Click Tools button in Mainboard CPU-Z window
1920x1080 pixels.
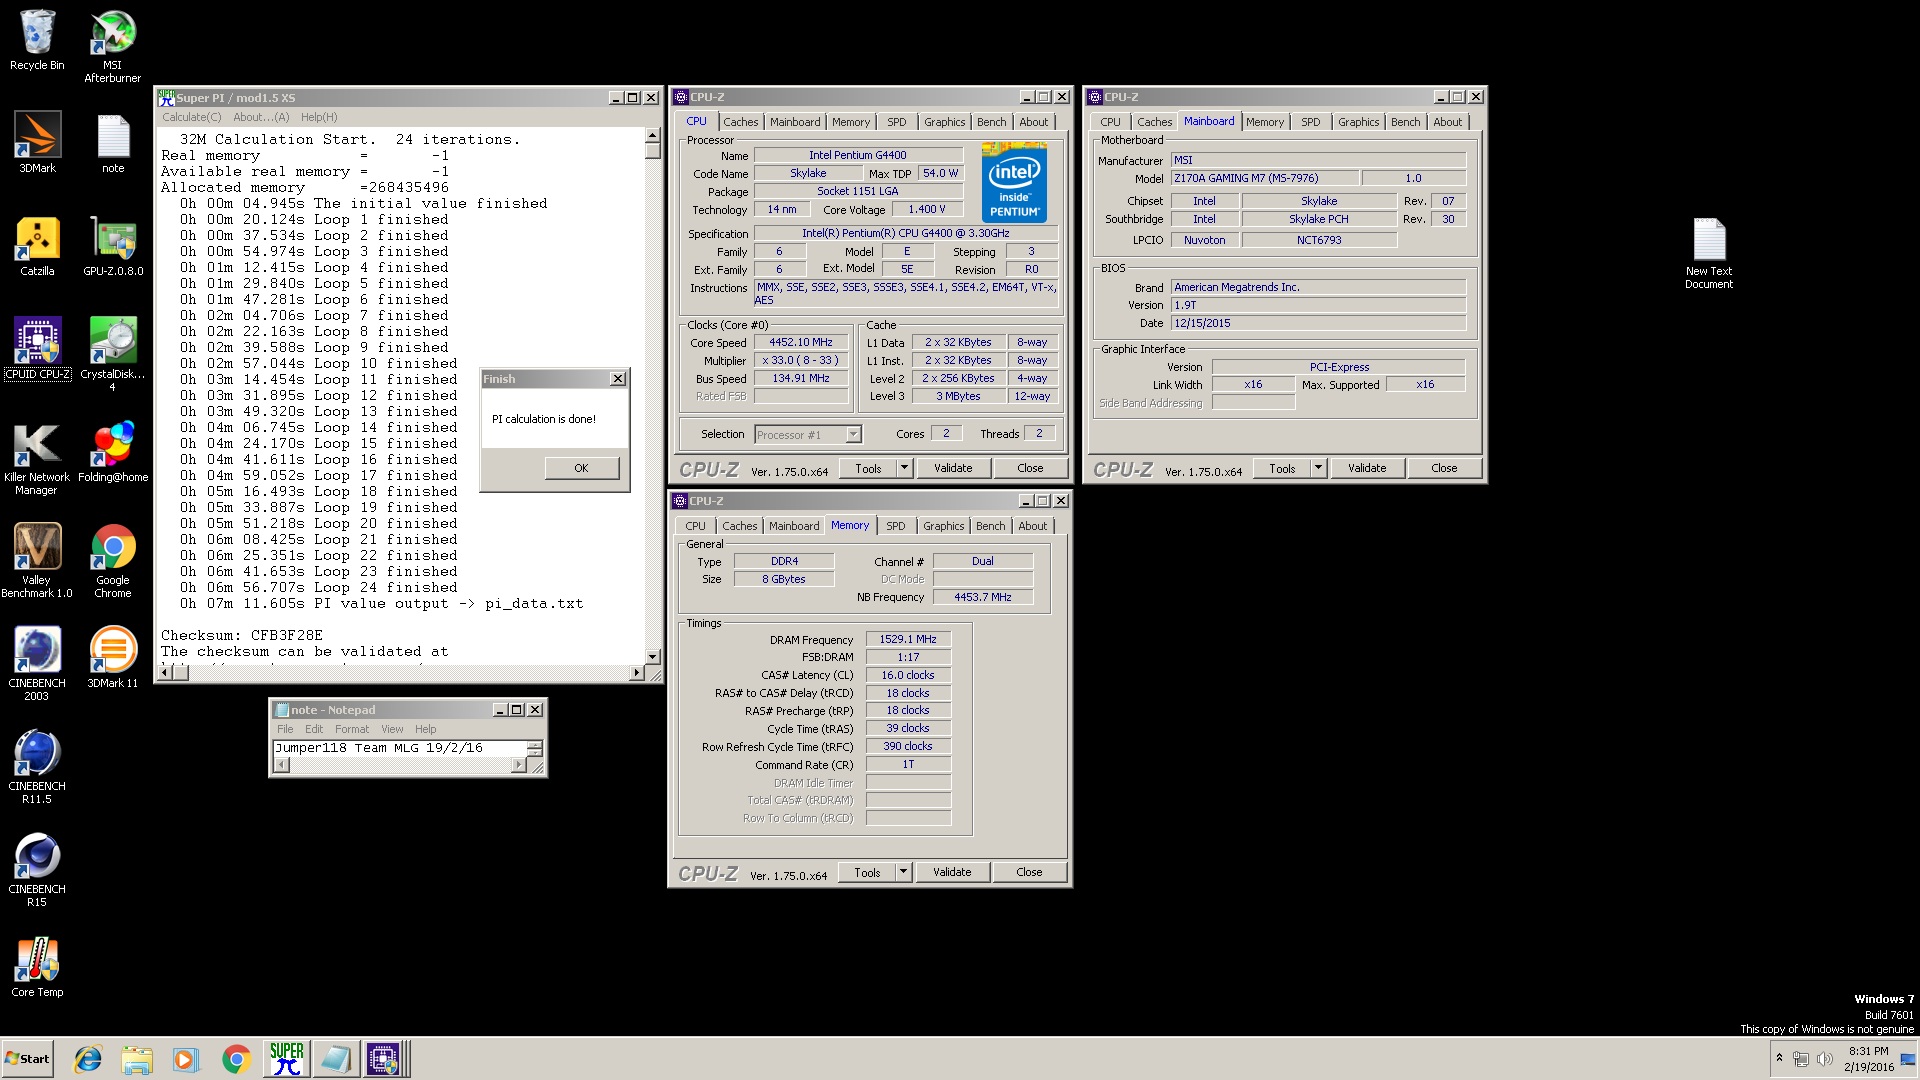[1282, 468]
